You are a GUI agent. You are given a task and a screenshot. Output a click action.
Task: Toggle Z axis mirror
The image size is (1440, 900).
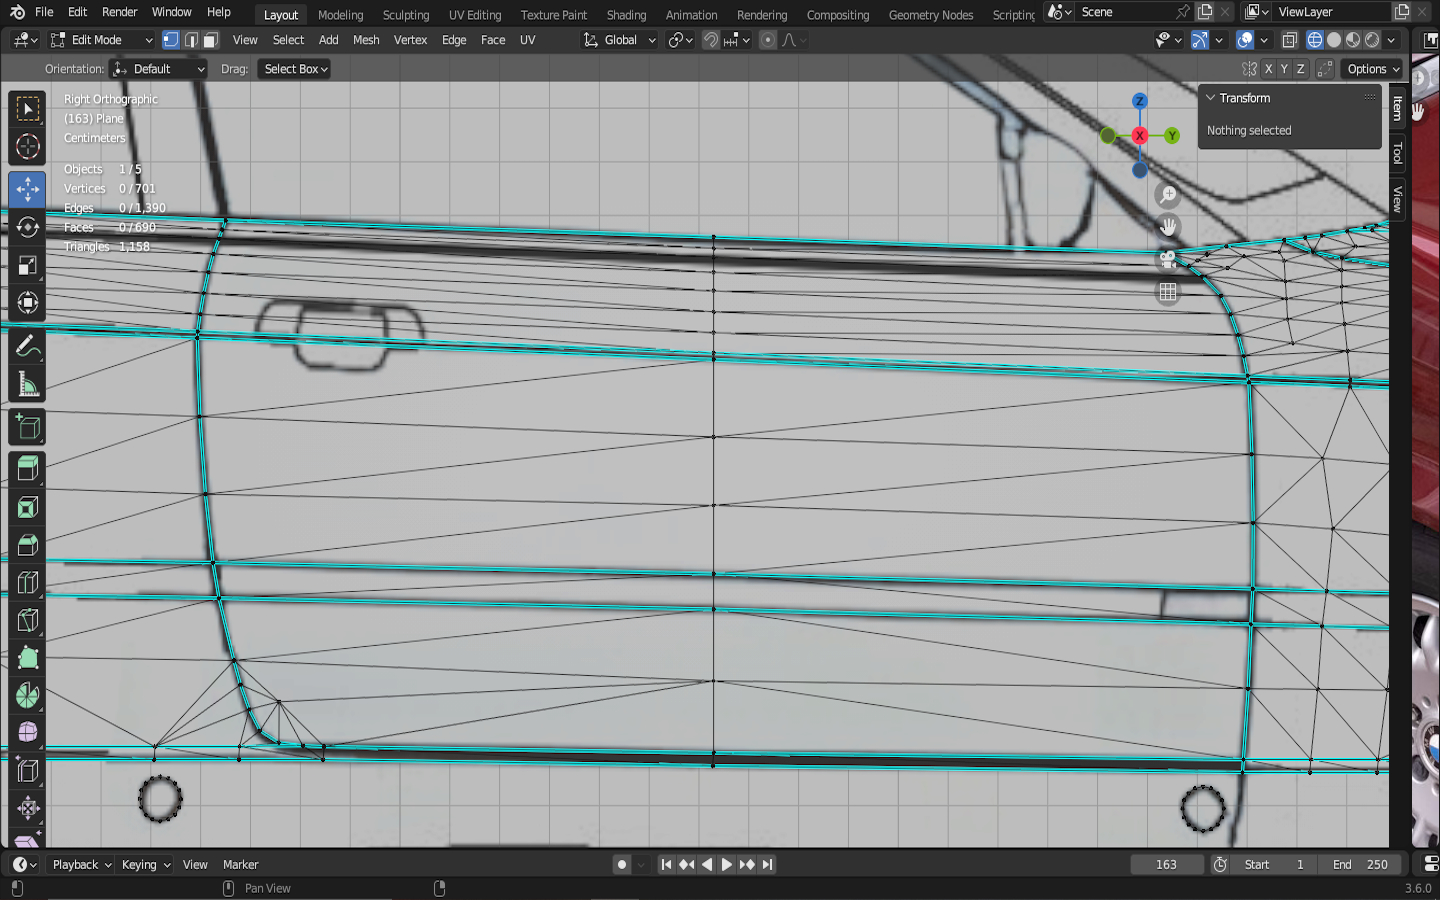click(1300, 69)
